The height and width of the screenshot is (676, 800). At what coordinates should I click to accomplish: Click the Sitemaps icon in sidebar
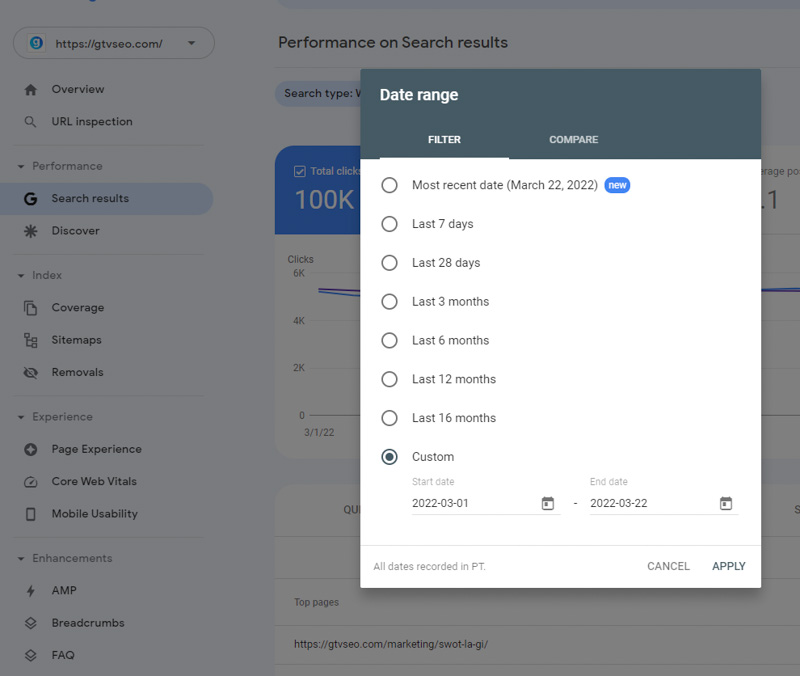point(31,340)
